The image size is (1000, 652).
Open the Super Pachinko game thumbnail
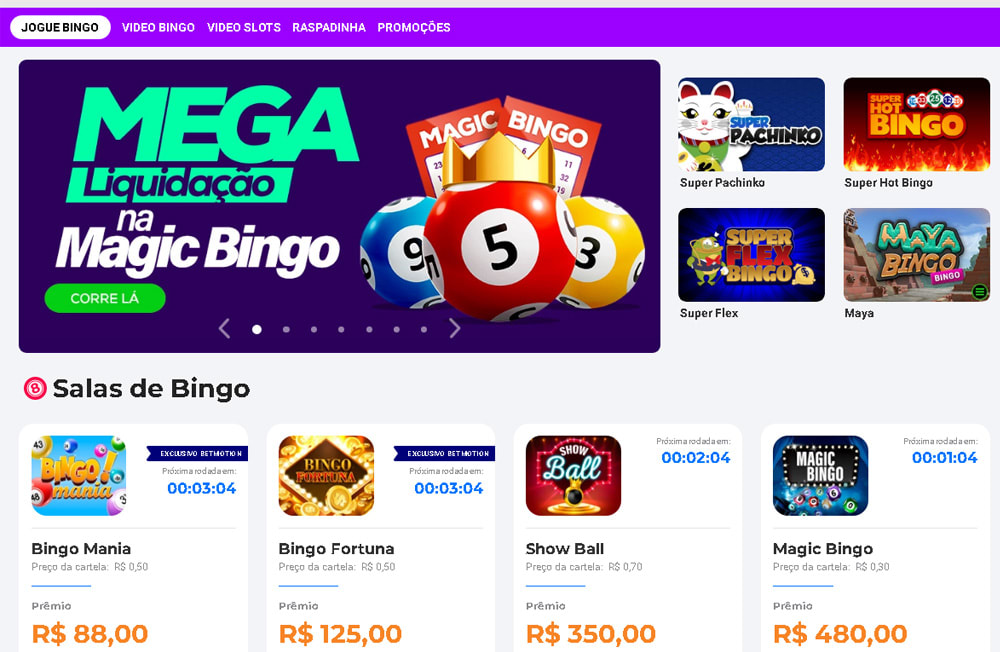point(751,124)
